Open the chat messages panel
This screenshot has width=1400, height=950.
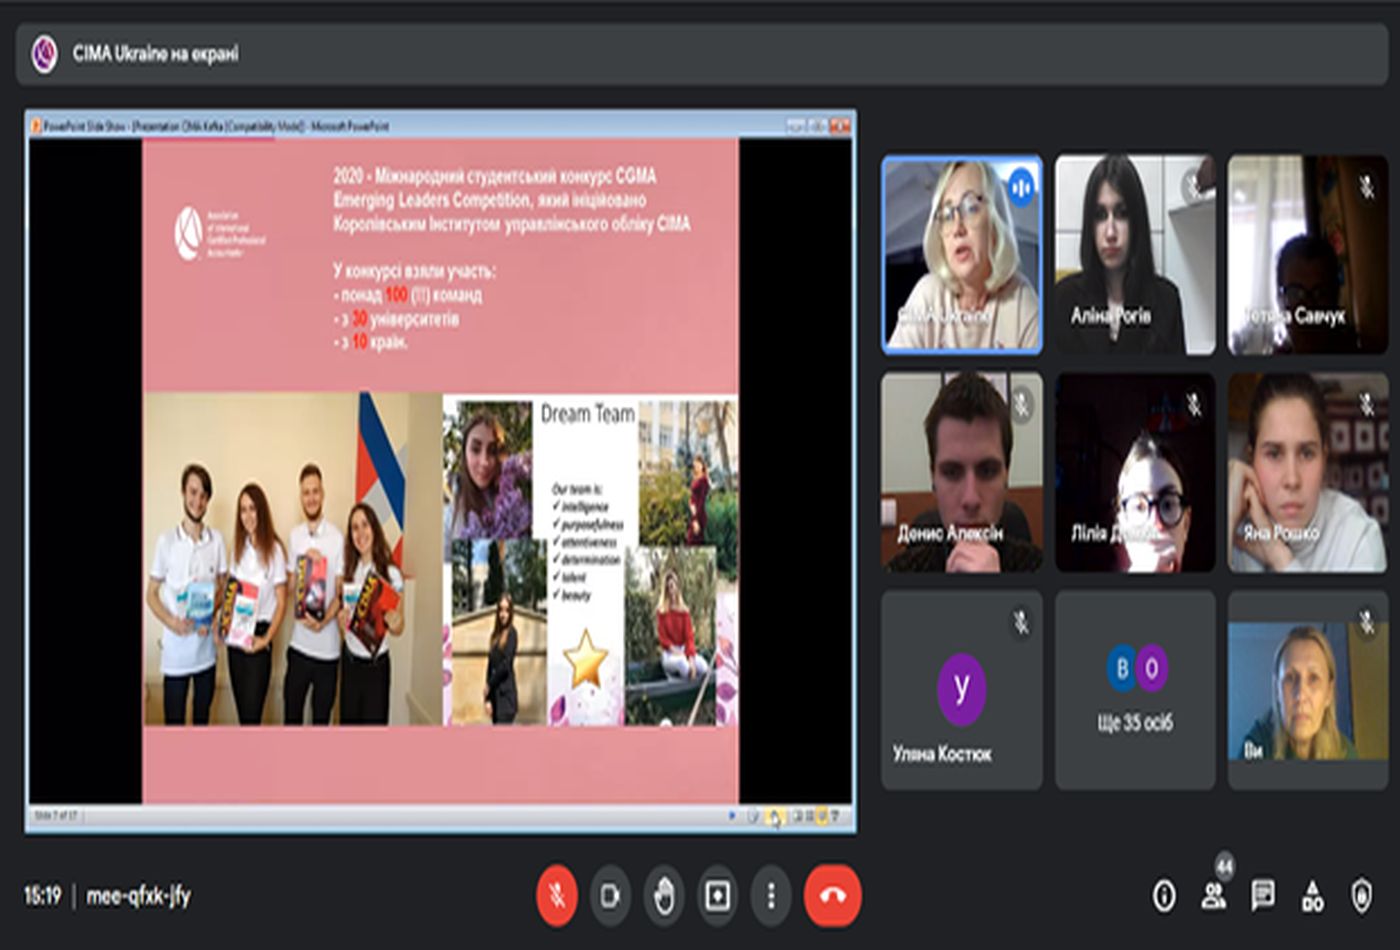click(x=1263, y=896)
